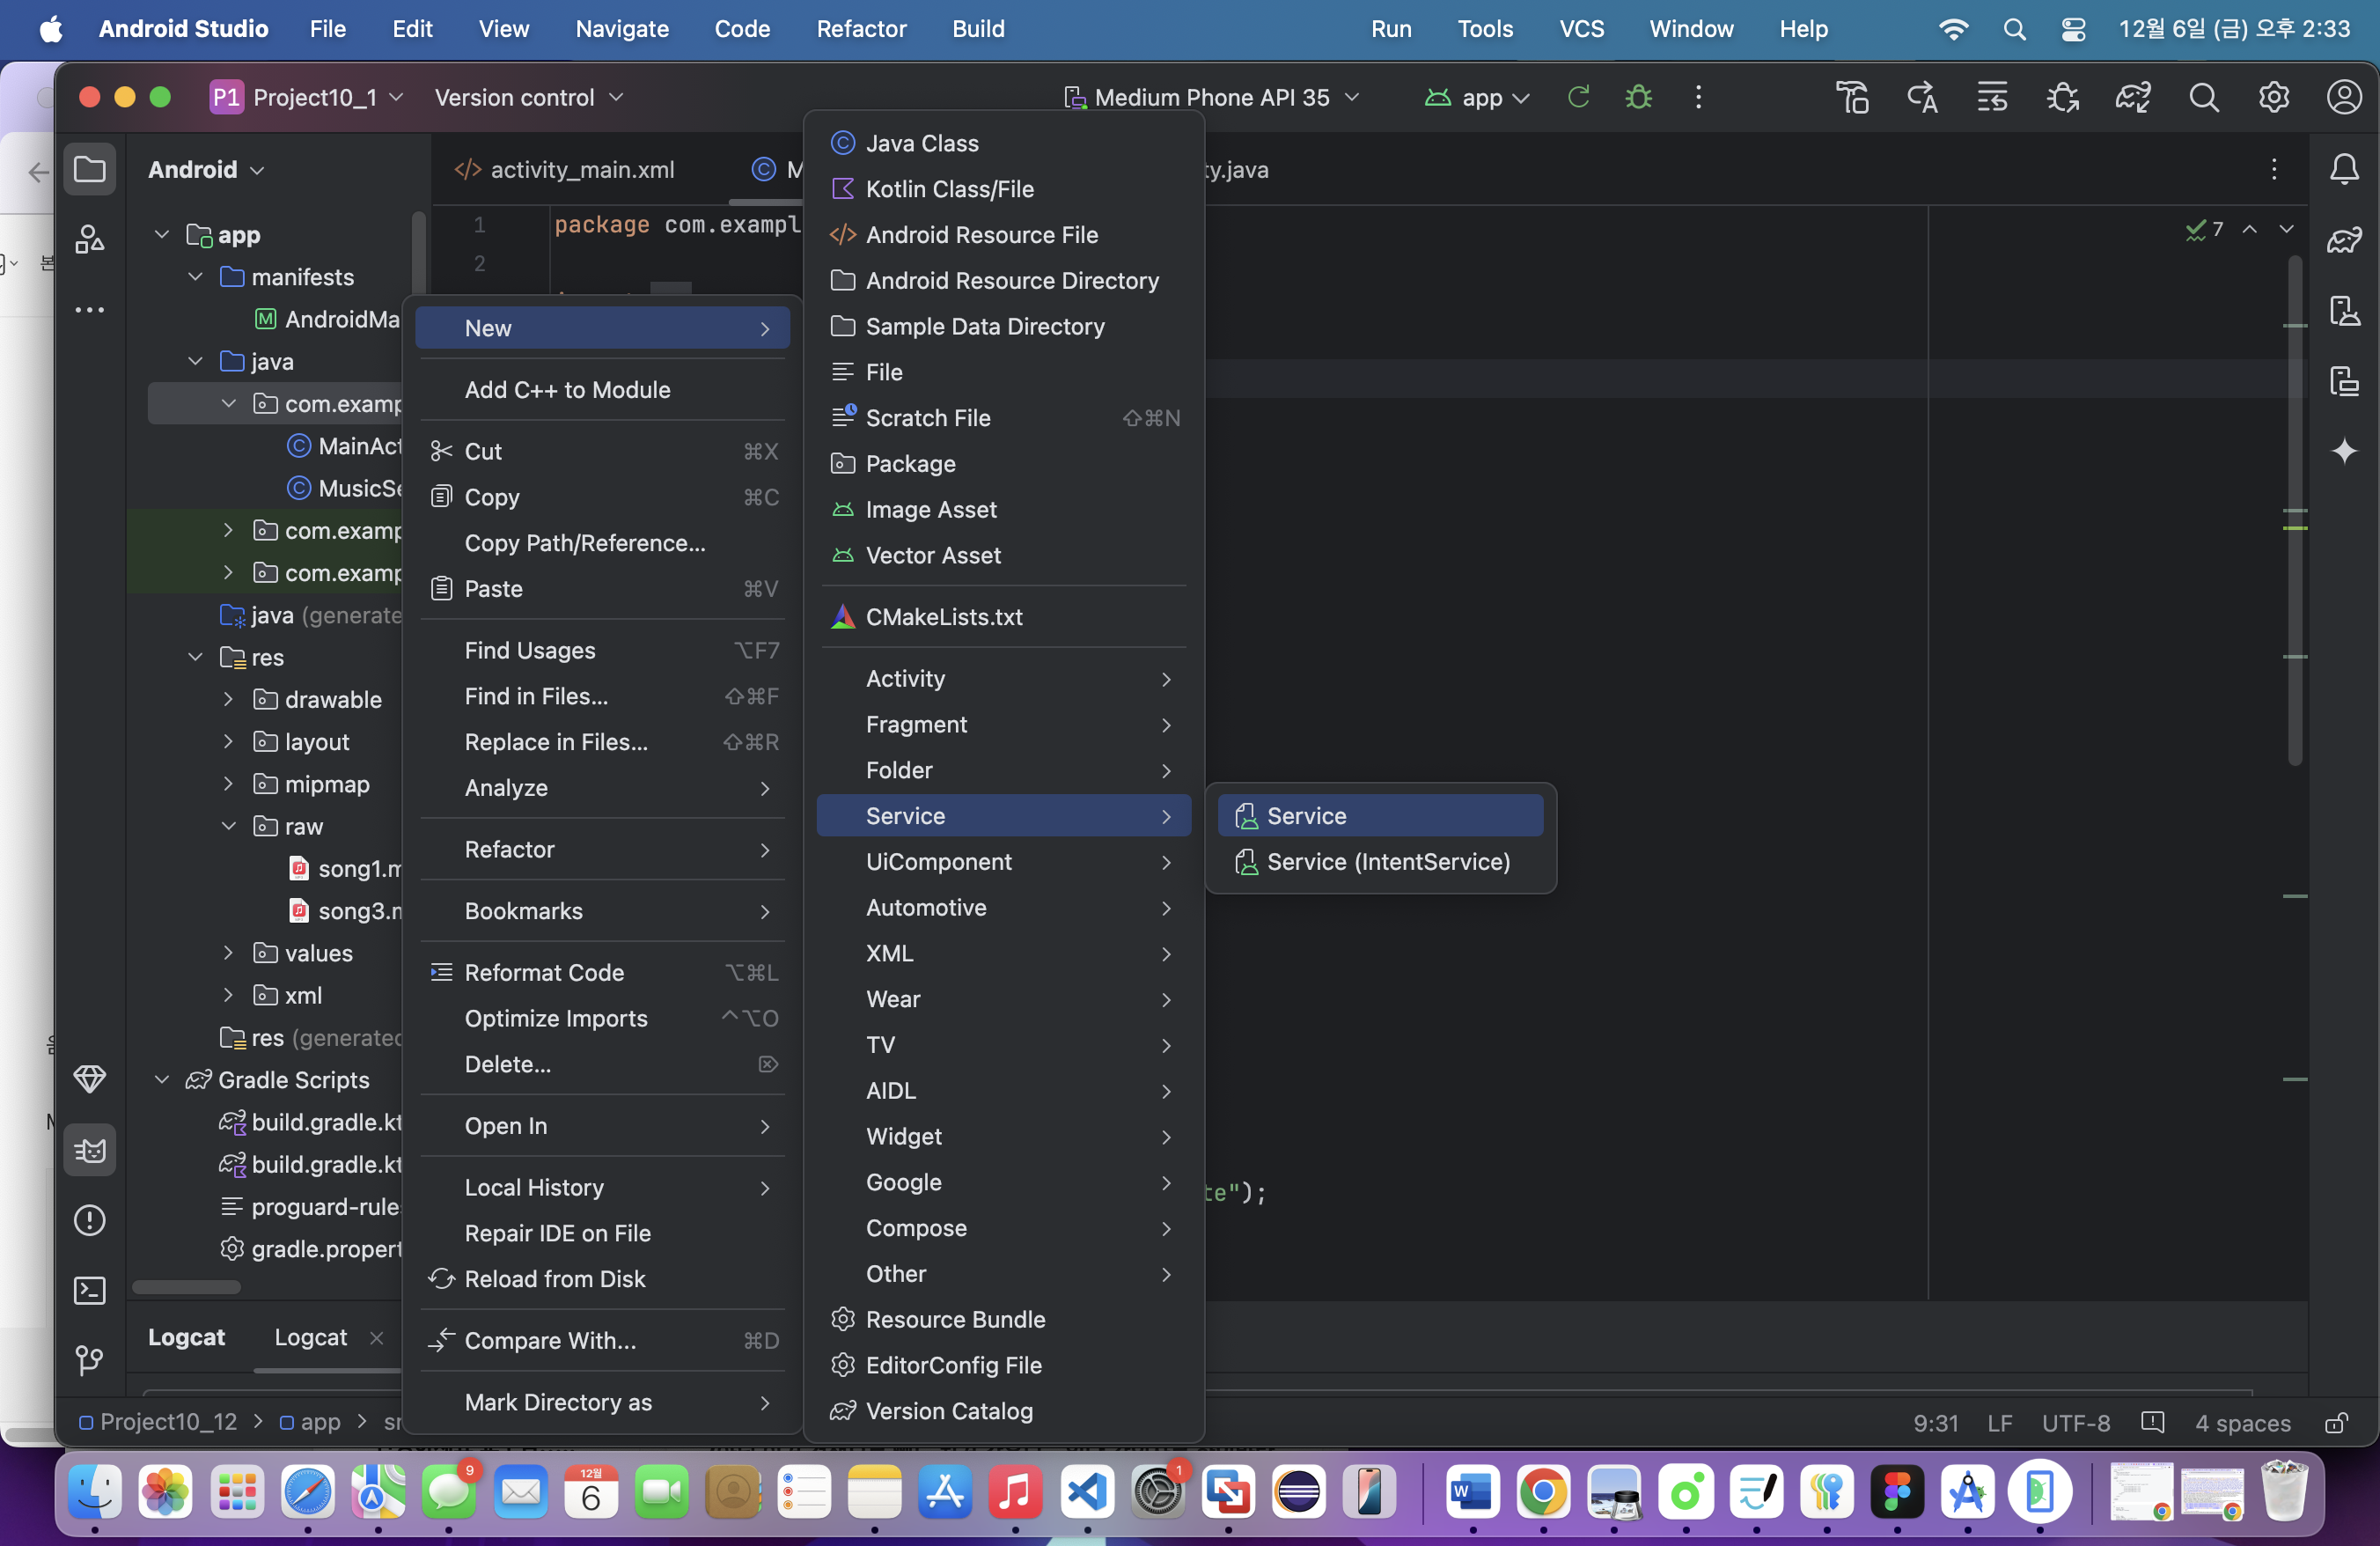The image size is (2380, 1546).
Task: Click Sync Project with Gradle Files icon
Action: pyautogui.click(x=2132, y=97)
